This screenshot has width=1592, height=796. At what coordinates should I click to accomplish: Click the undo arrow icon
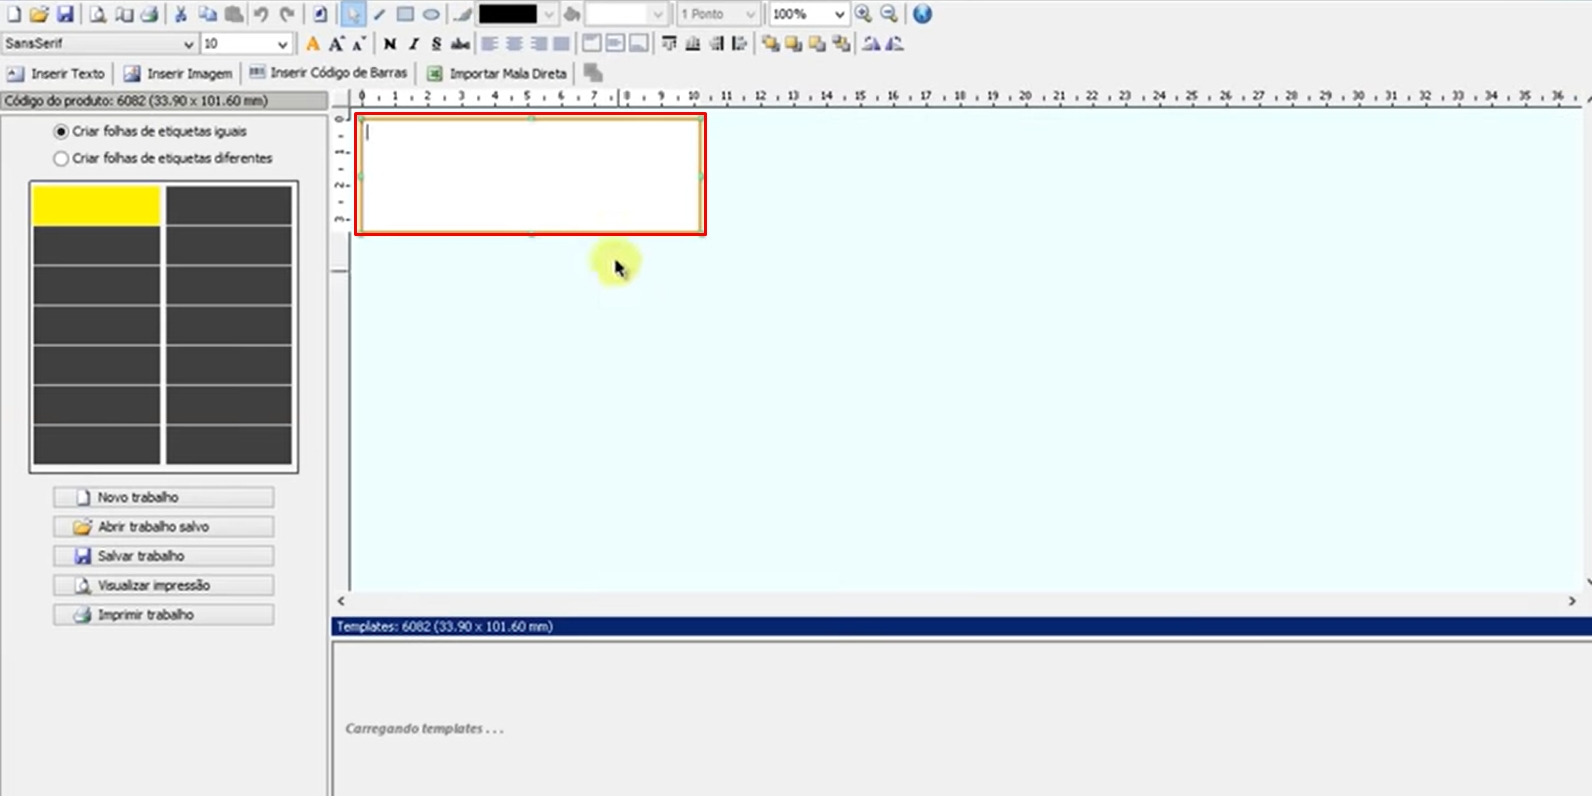click(261, 14)
